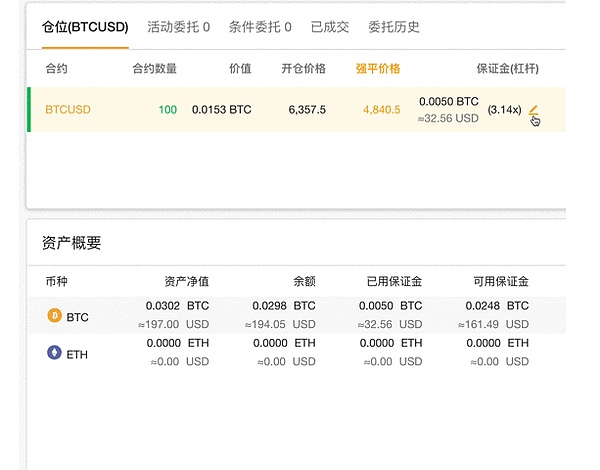Select the 已成交 tab
The height and width of the screenshot is (470, 600).
pos(330,27)
